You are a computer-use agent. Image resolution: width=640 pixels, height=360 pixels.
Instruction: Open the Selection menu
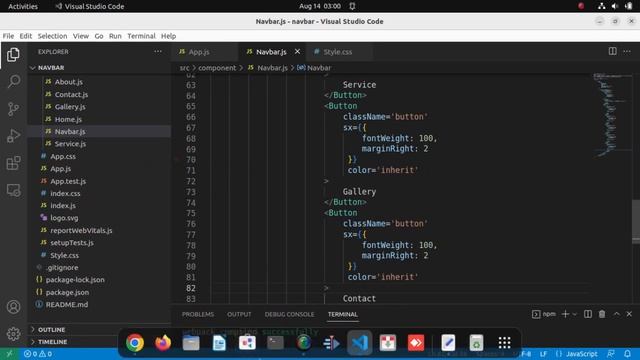(52, 36)
